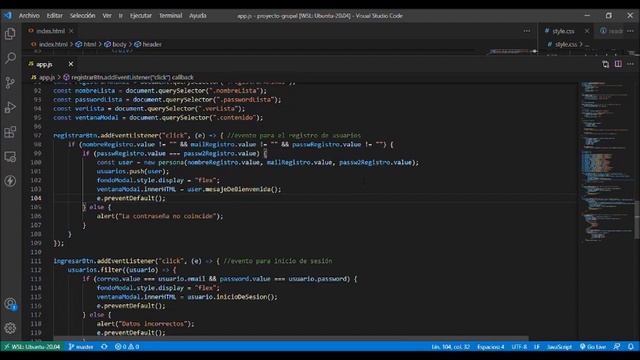Switch to the readme tab
Image resolution: width=640 pixels, height=360 pixels.
click(x=611, y=31)
